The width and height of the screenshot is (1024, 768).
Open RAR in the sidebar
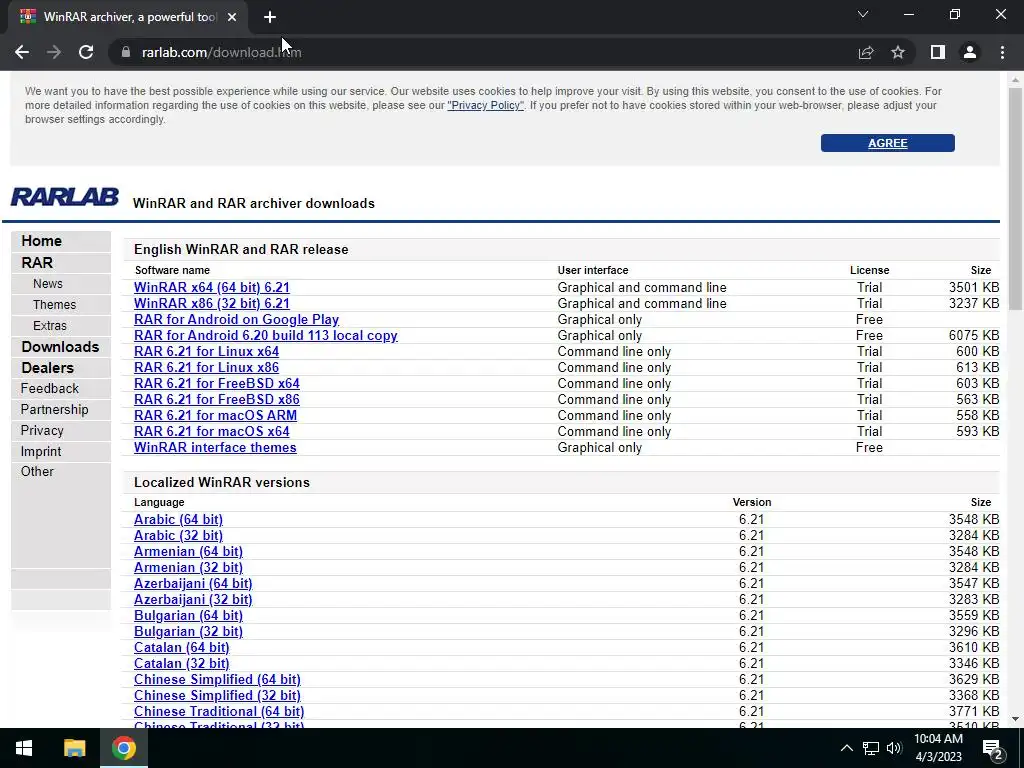37,263
